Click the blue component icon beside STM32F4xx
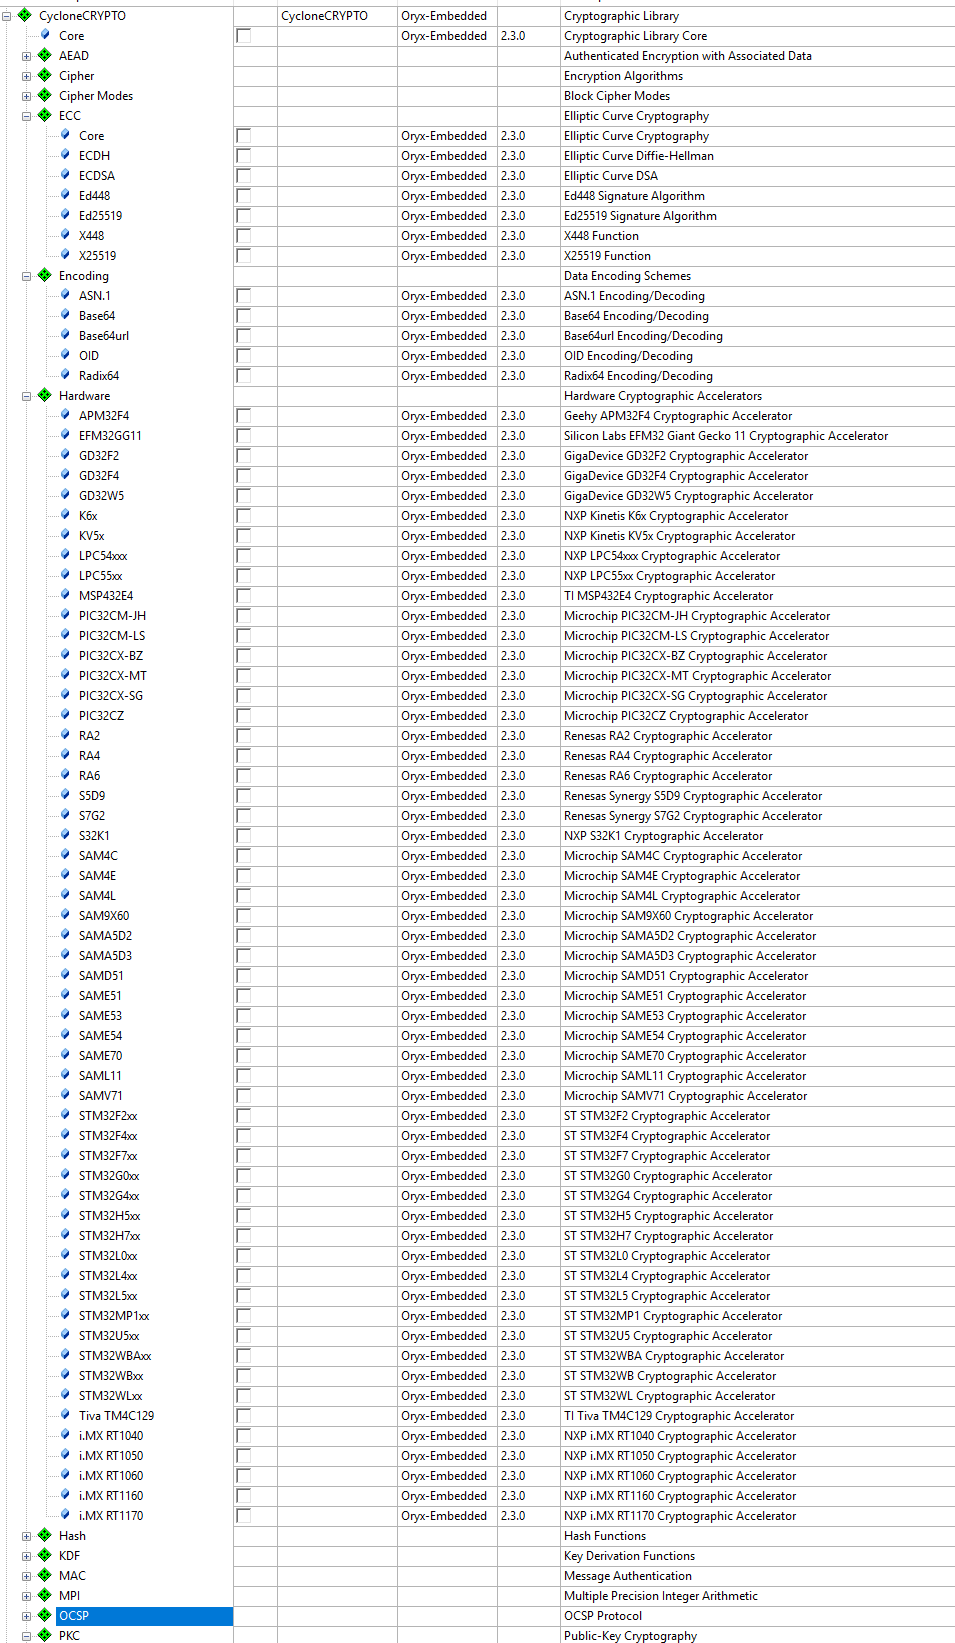Image resolution: width=955 pixels, height=1643 pixels. click(65, 1135)
